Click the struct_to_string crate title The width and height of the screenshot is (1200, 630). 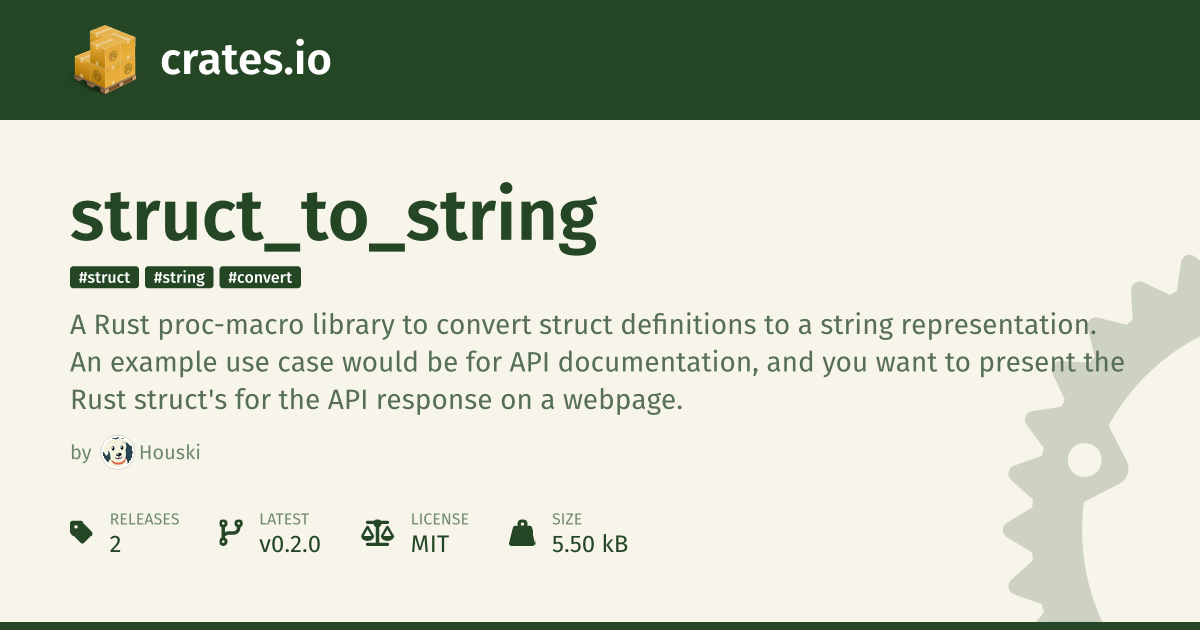pyautogui.click(x=333, y=217)
